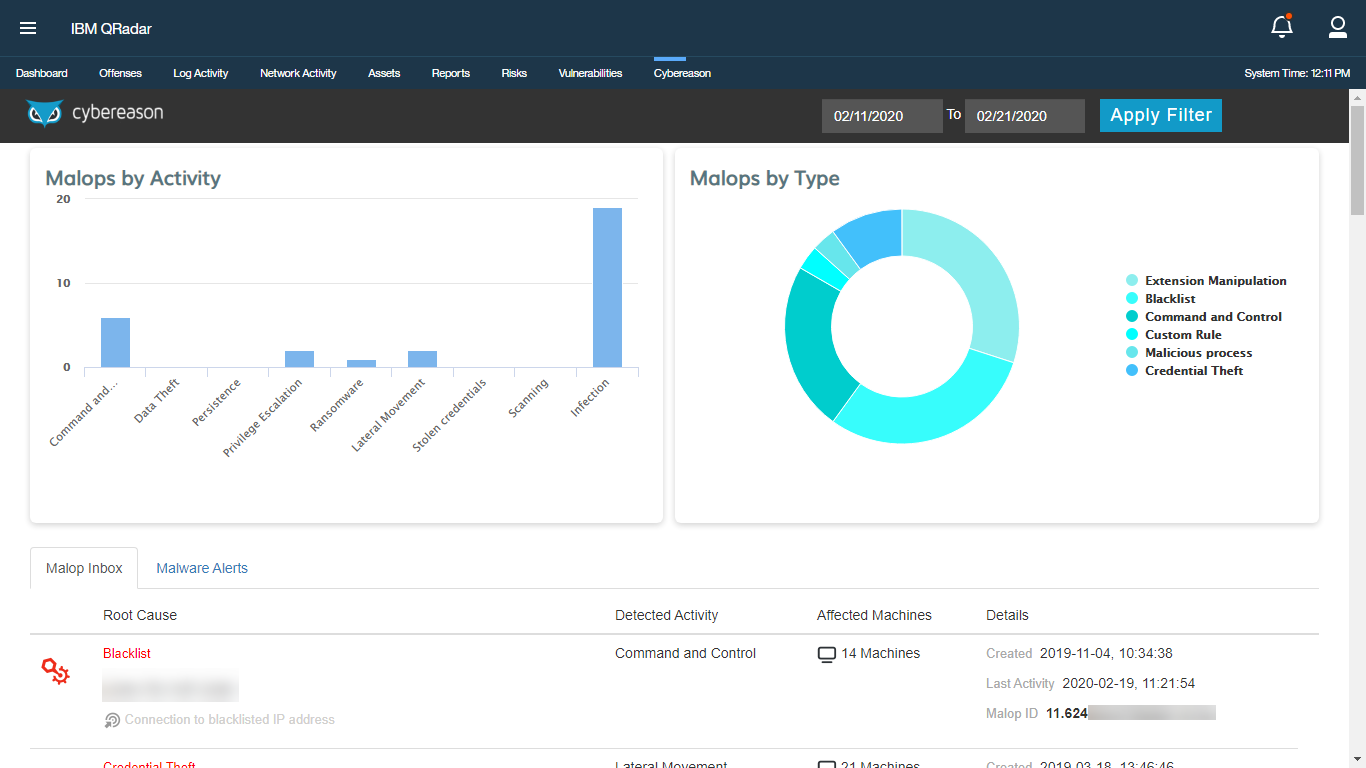Open the user profile menu

[1337, 27]
